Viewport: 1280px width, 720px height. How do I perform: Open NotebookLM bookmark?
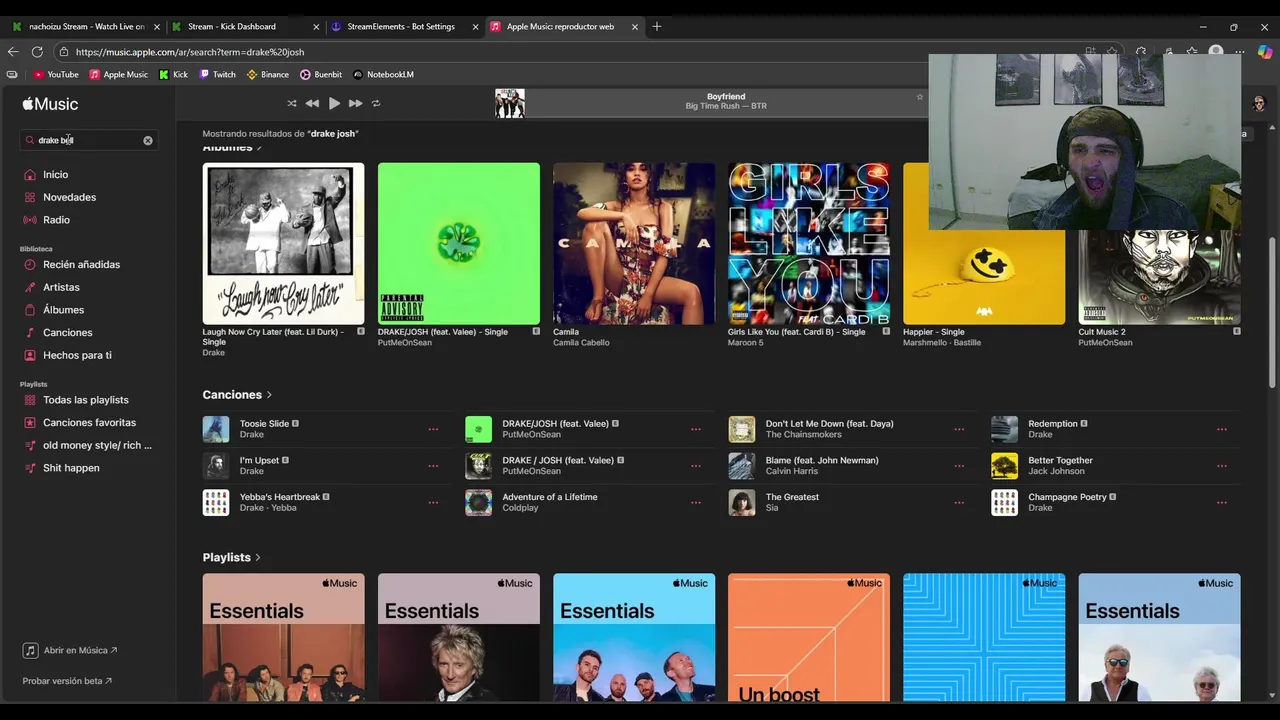(x=383, y=74)
